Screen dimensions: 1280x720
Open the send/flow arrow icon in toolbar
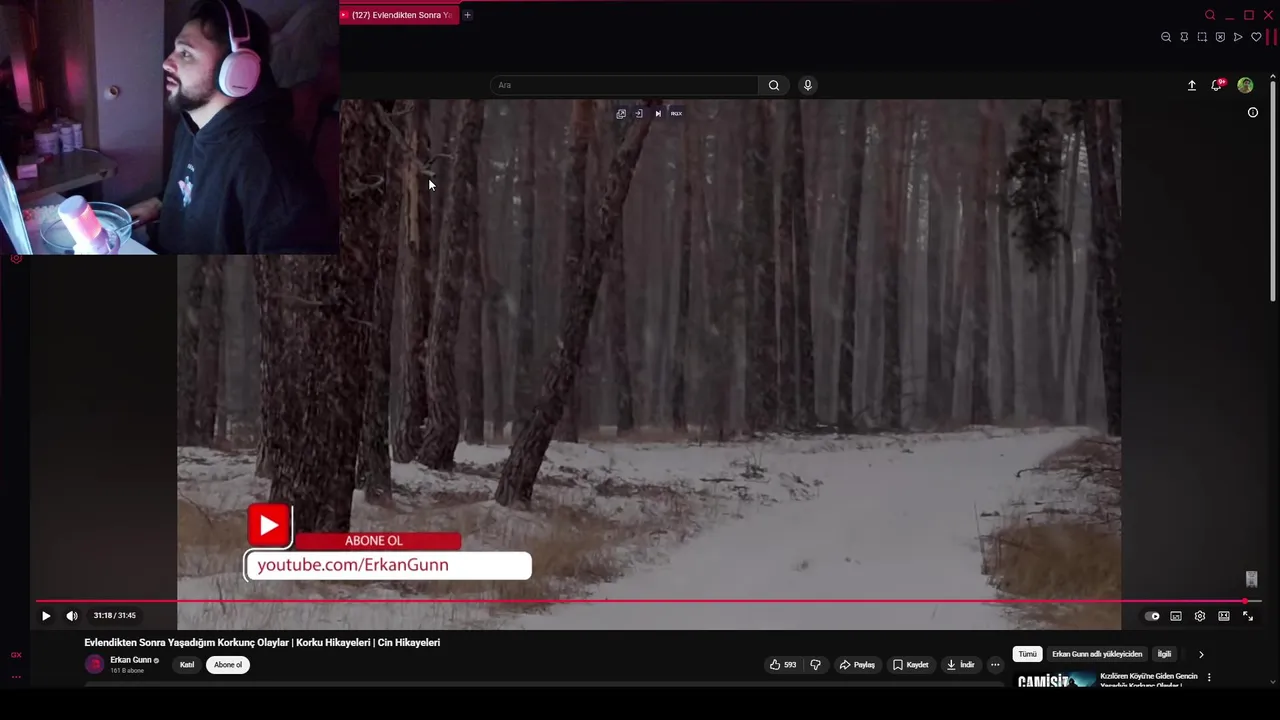click(1238, 37)
